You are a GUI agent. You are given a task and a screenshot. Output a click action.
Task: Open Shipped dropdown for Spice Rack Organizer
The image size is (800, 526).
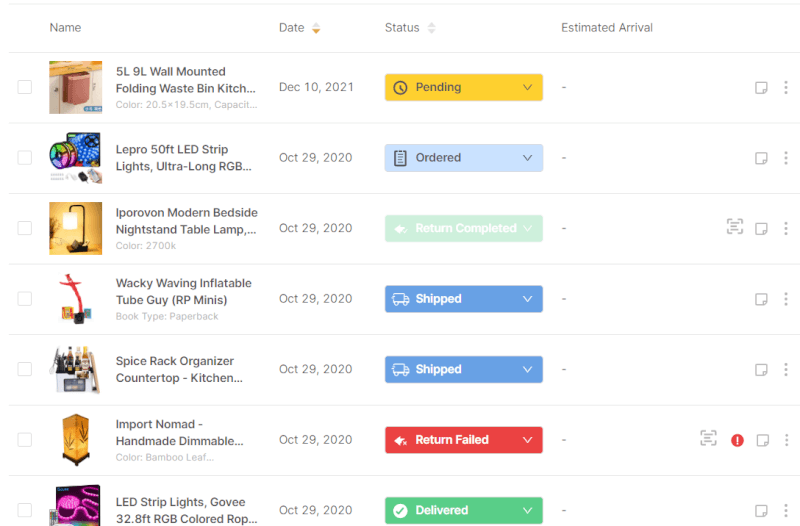pos(464,369)
